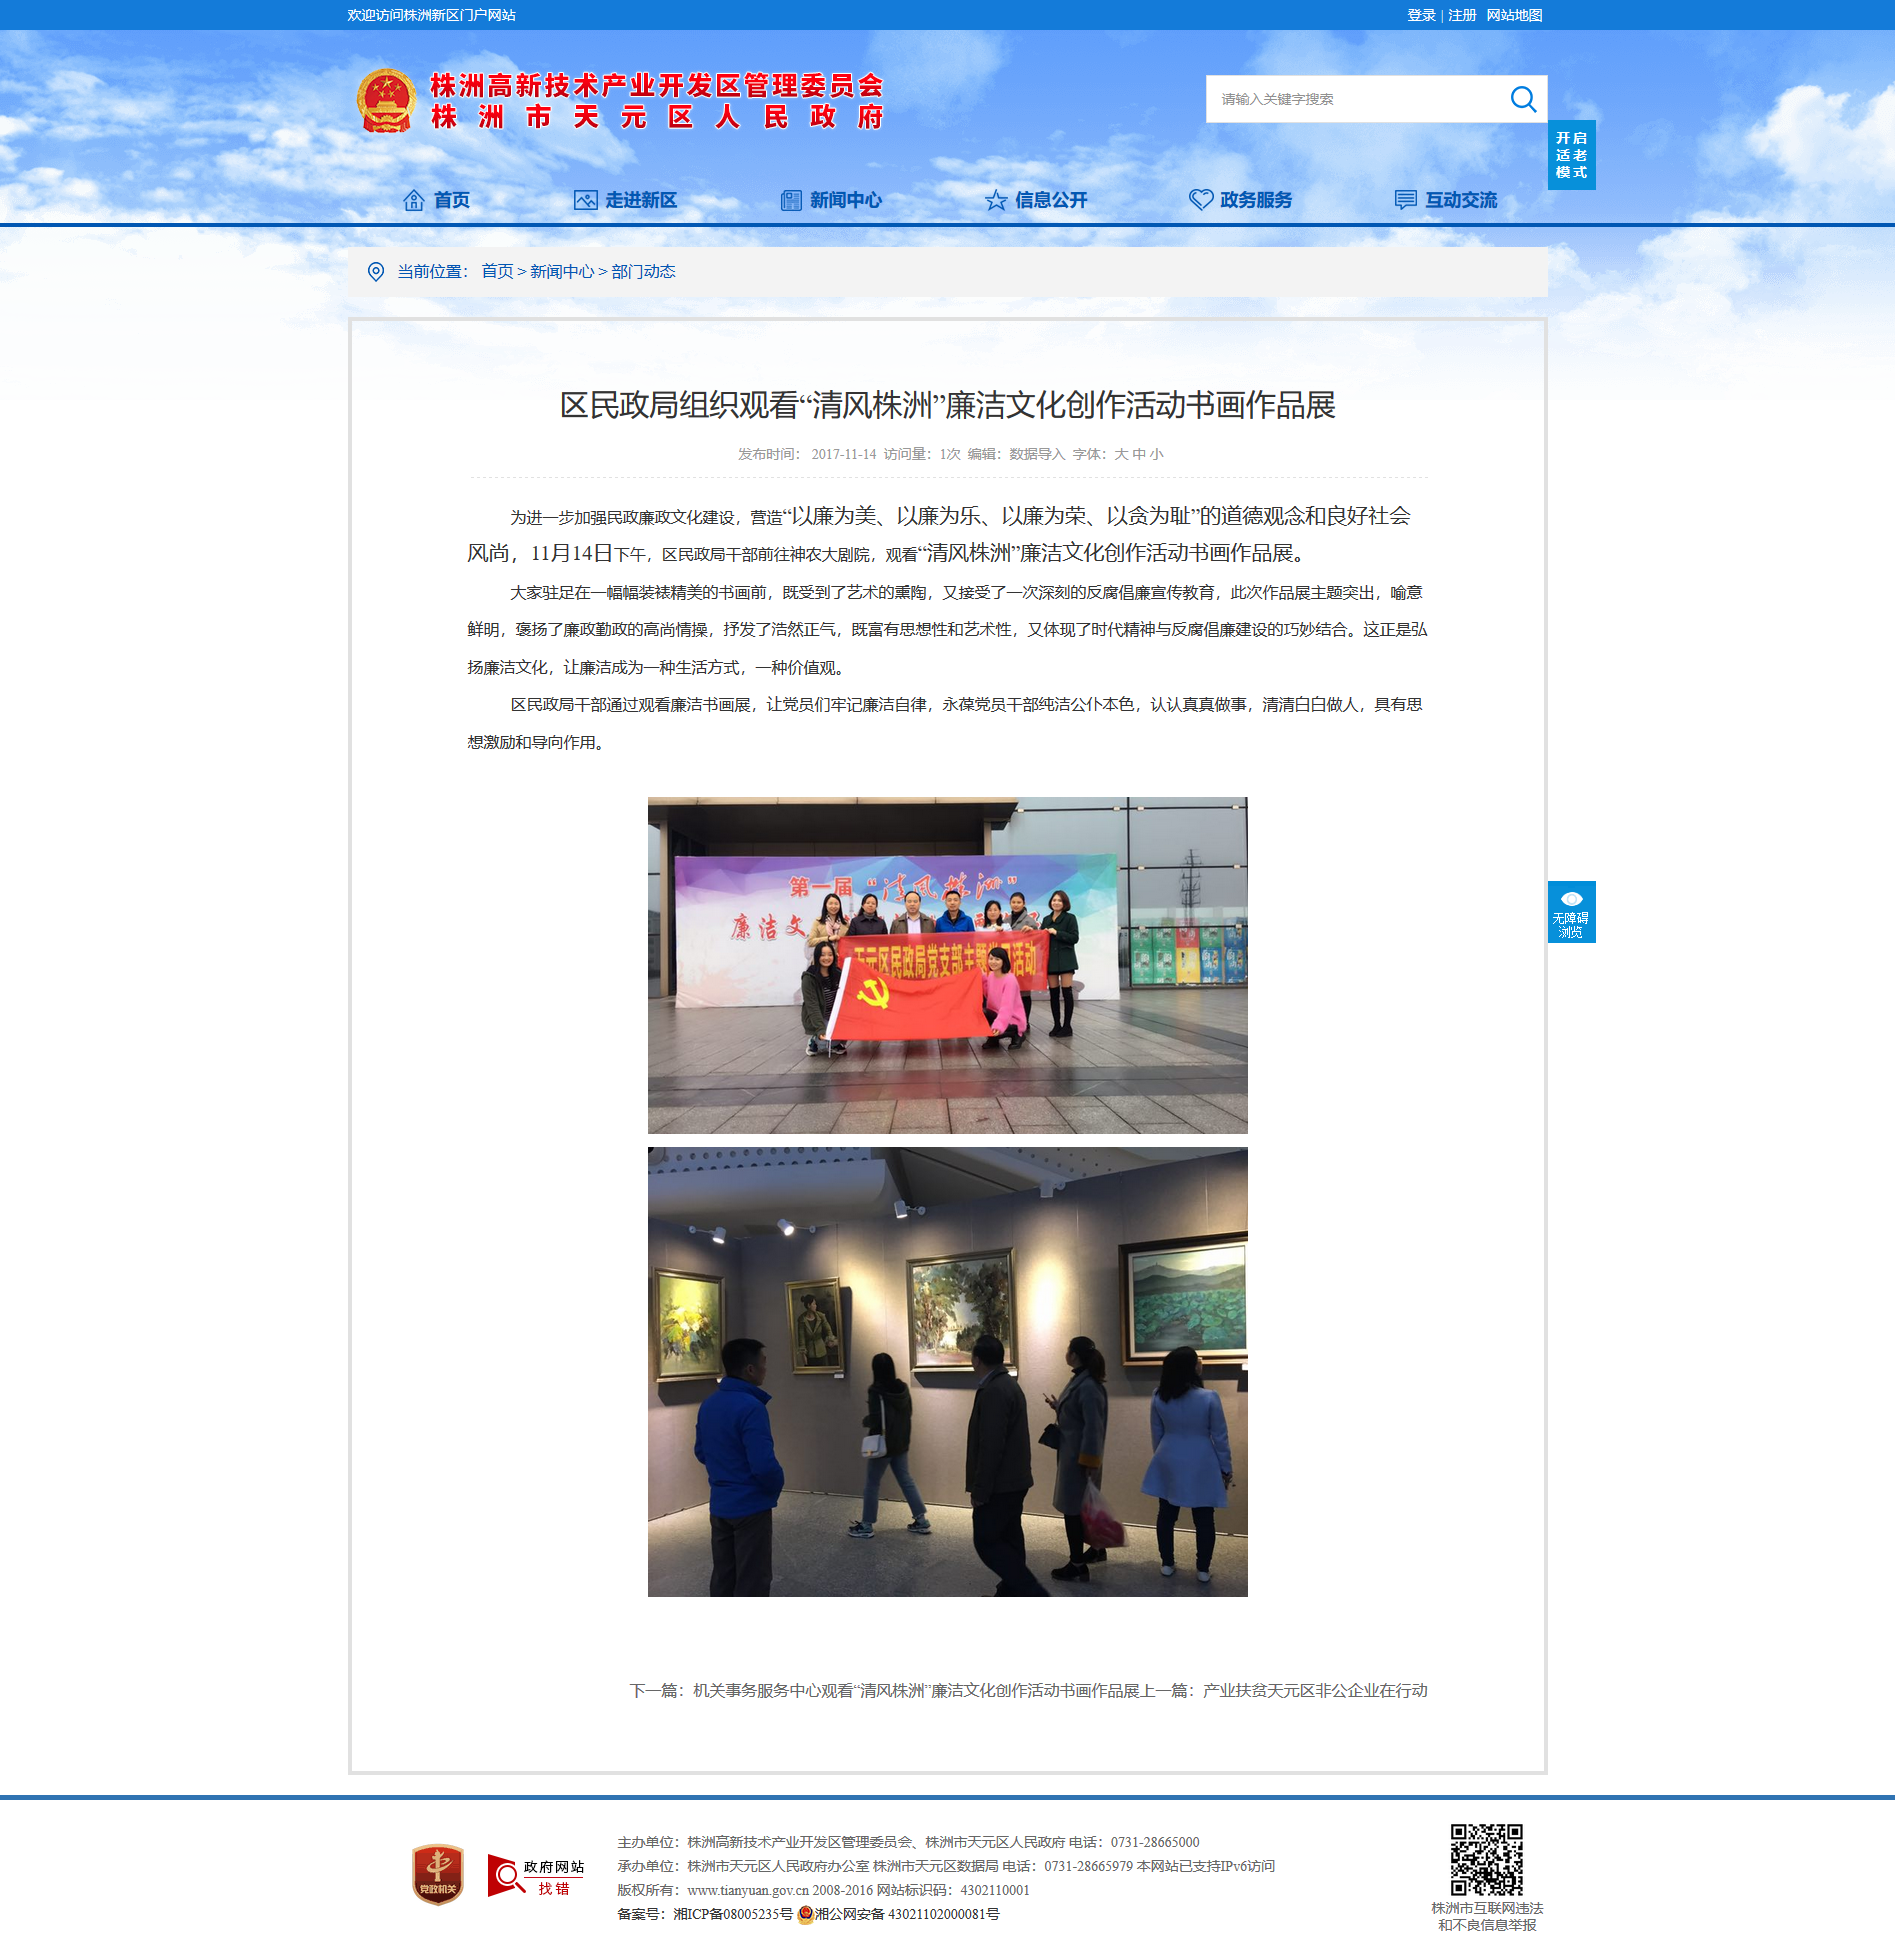This screenshot has width=1895, height=1954.
Task: Click the 登录 link
Action: click(x=1421, y=15)
